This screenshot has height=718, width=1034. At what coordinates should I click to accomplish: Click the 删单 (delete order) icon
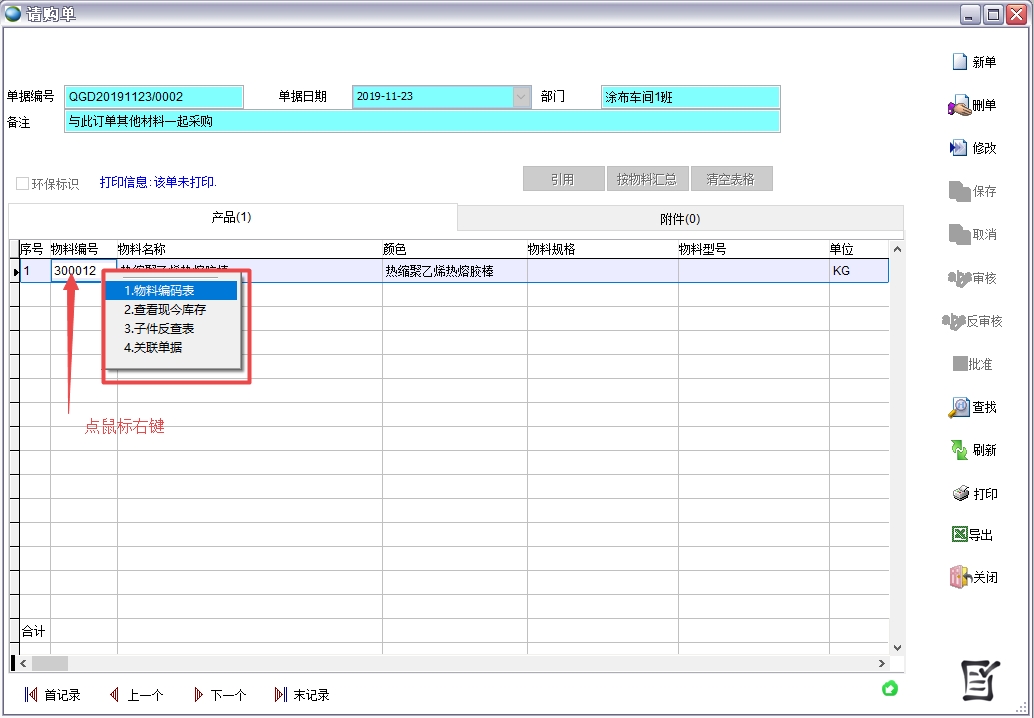coord(958,105)
